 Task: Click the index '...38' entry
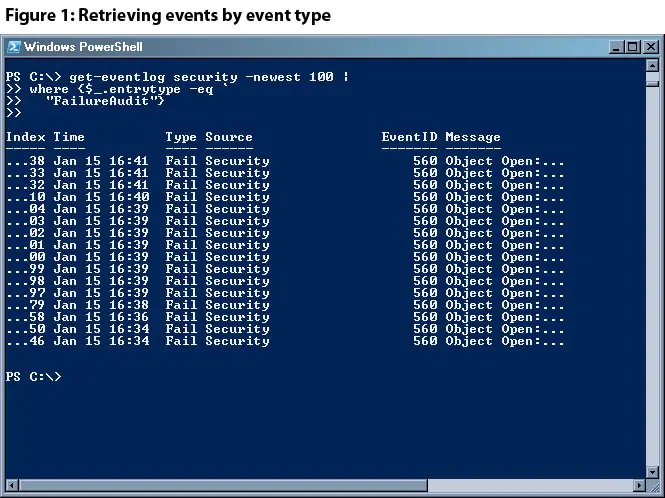tap(25, 161)
